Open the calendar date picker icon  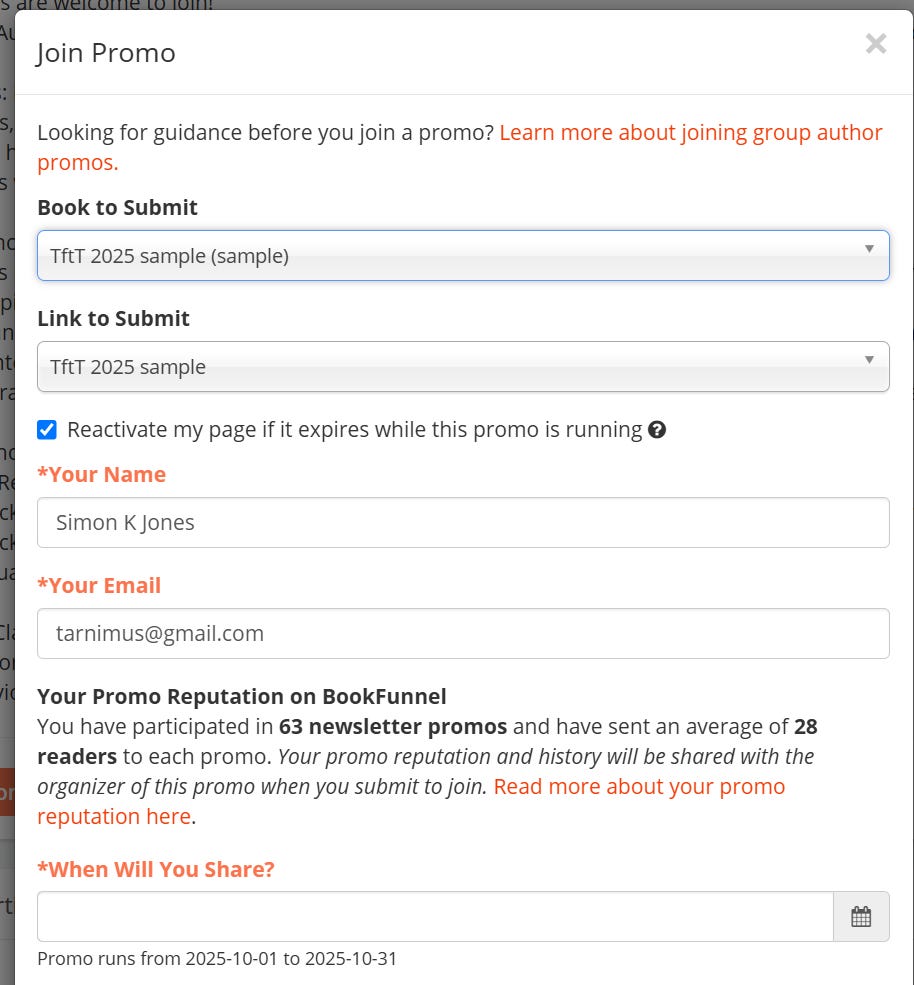click(861, 917)
